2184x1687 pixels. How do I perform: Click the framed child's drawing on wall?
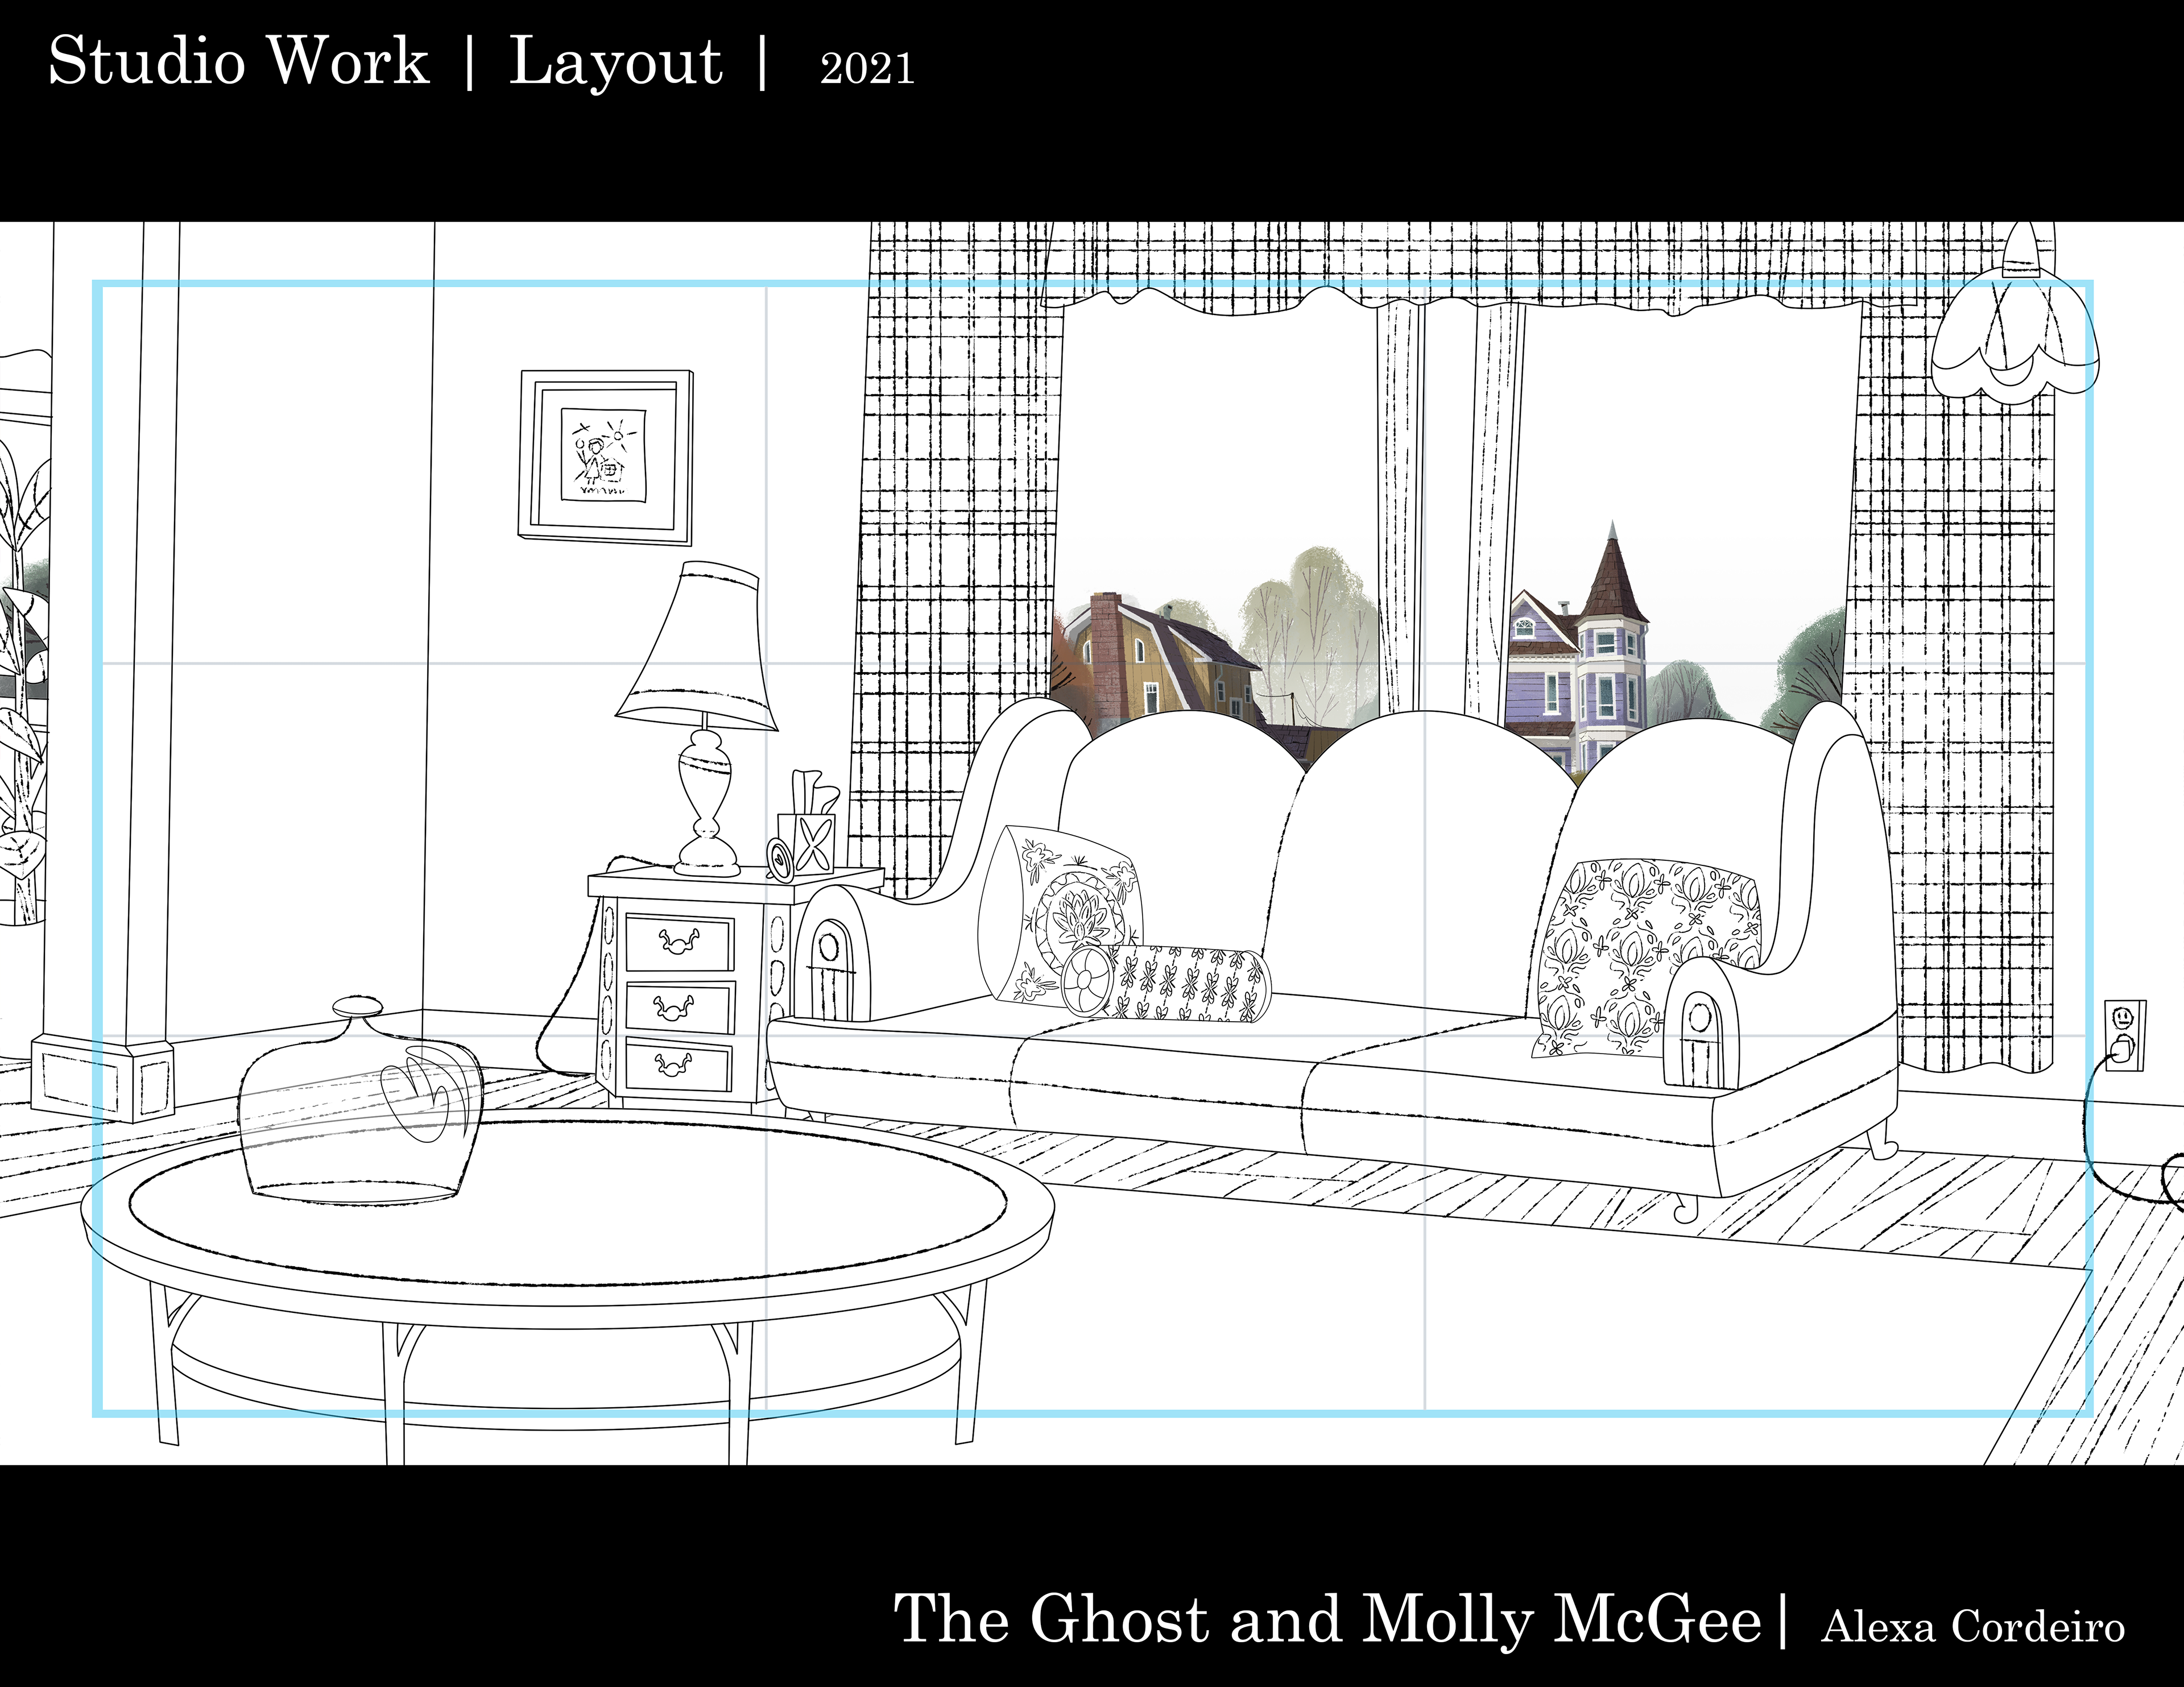[x=606, y=457]
